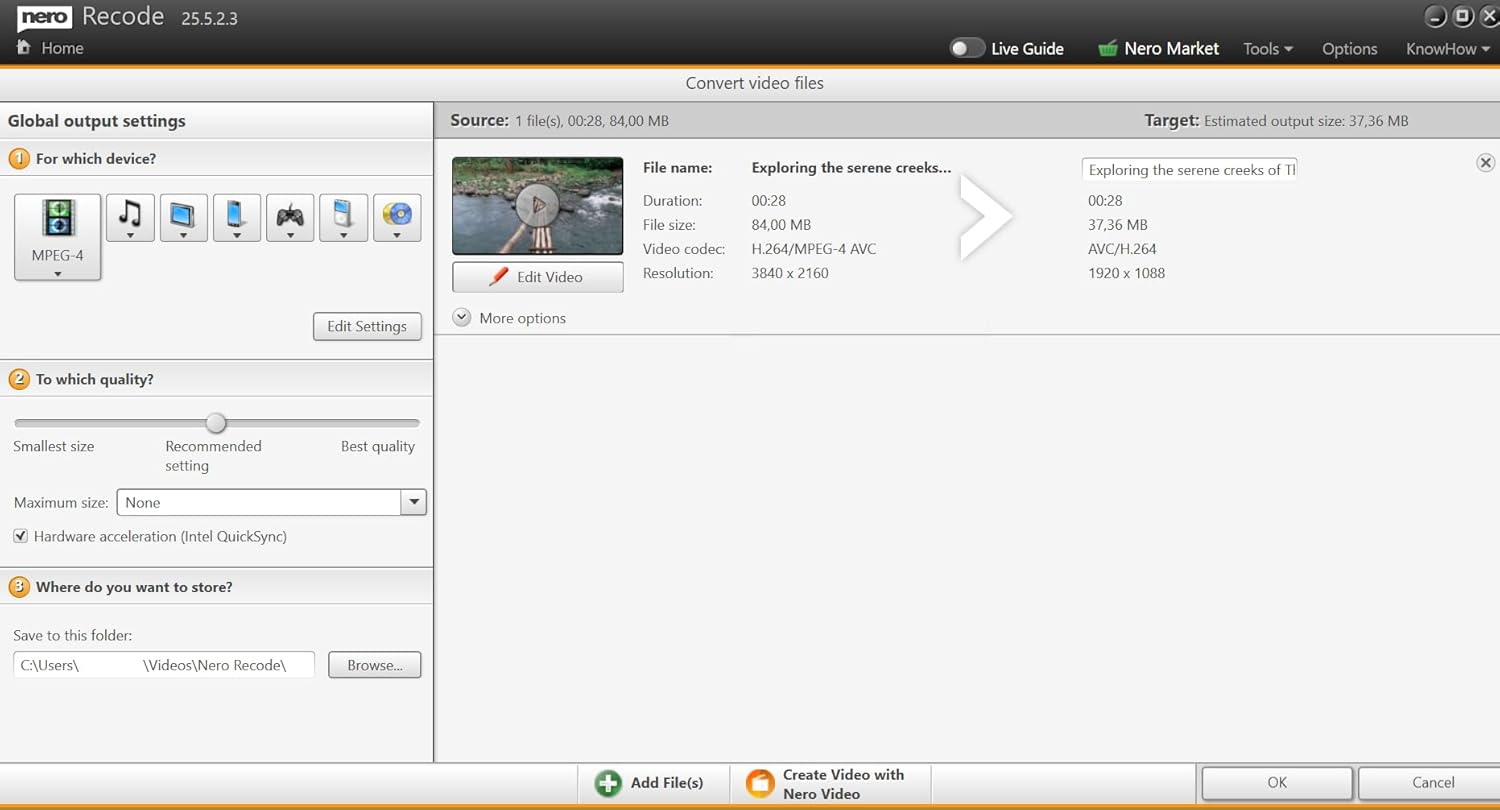Image resolution: width=1500 pixels, height=810 pixels.
Task: Click the 'Target: Estimated output size' summary
Action: click(1276, 121)
